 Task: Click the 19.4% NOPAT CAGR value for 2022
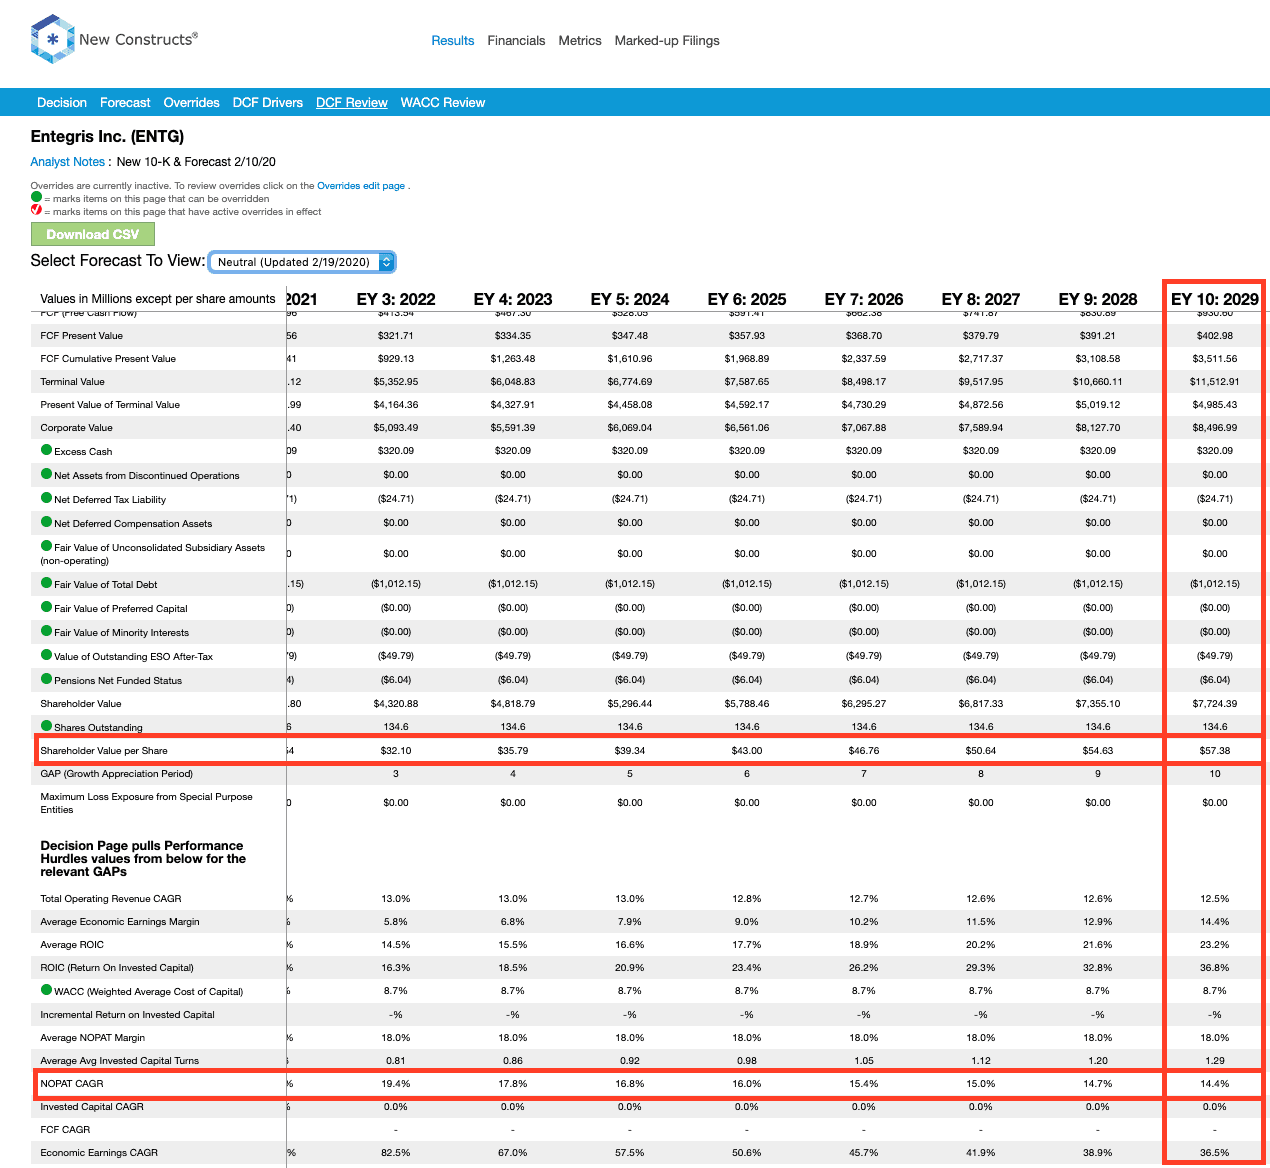point(396,1084)
